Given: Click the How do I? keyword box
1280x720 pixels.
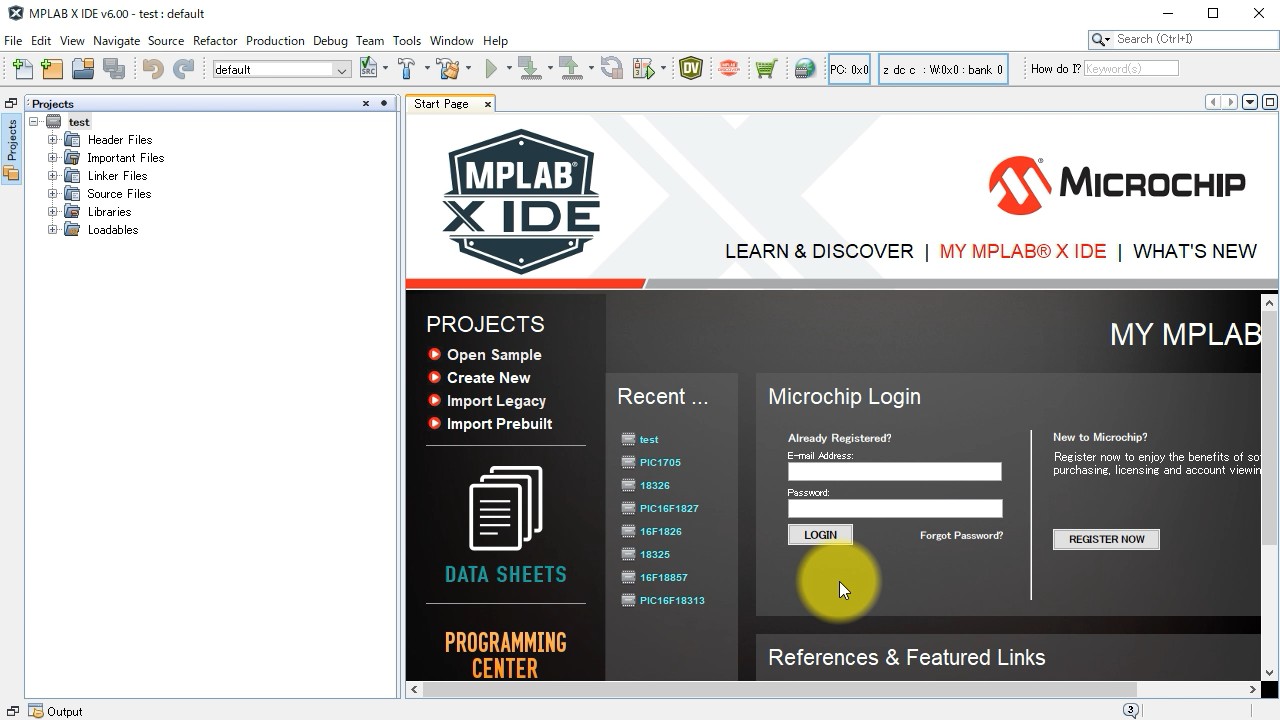Looking at the screenshot, I should 1131,69.
